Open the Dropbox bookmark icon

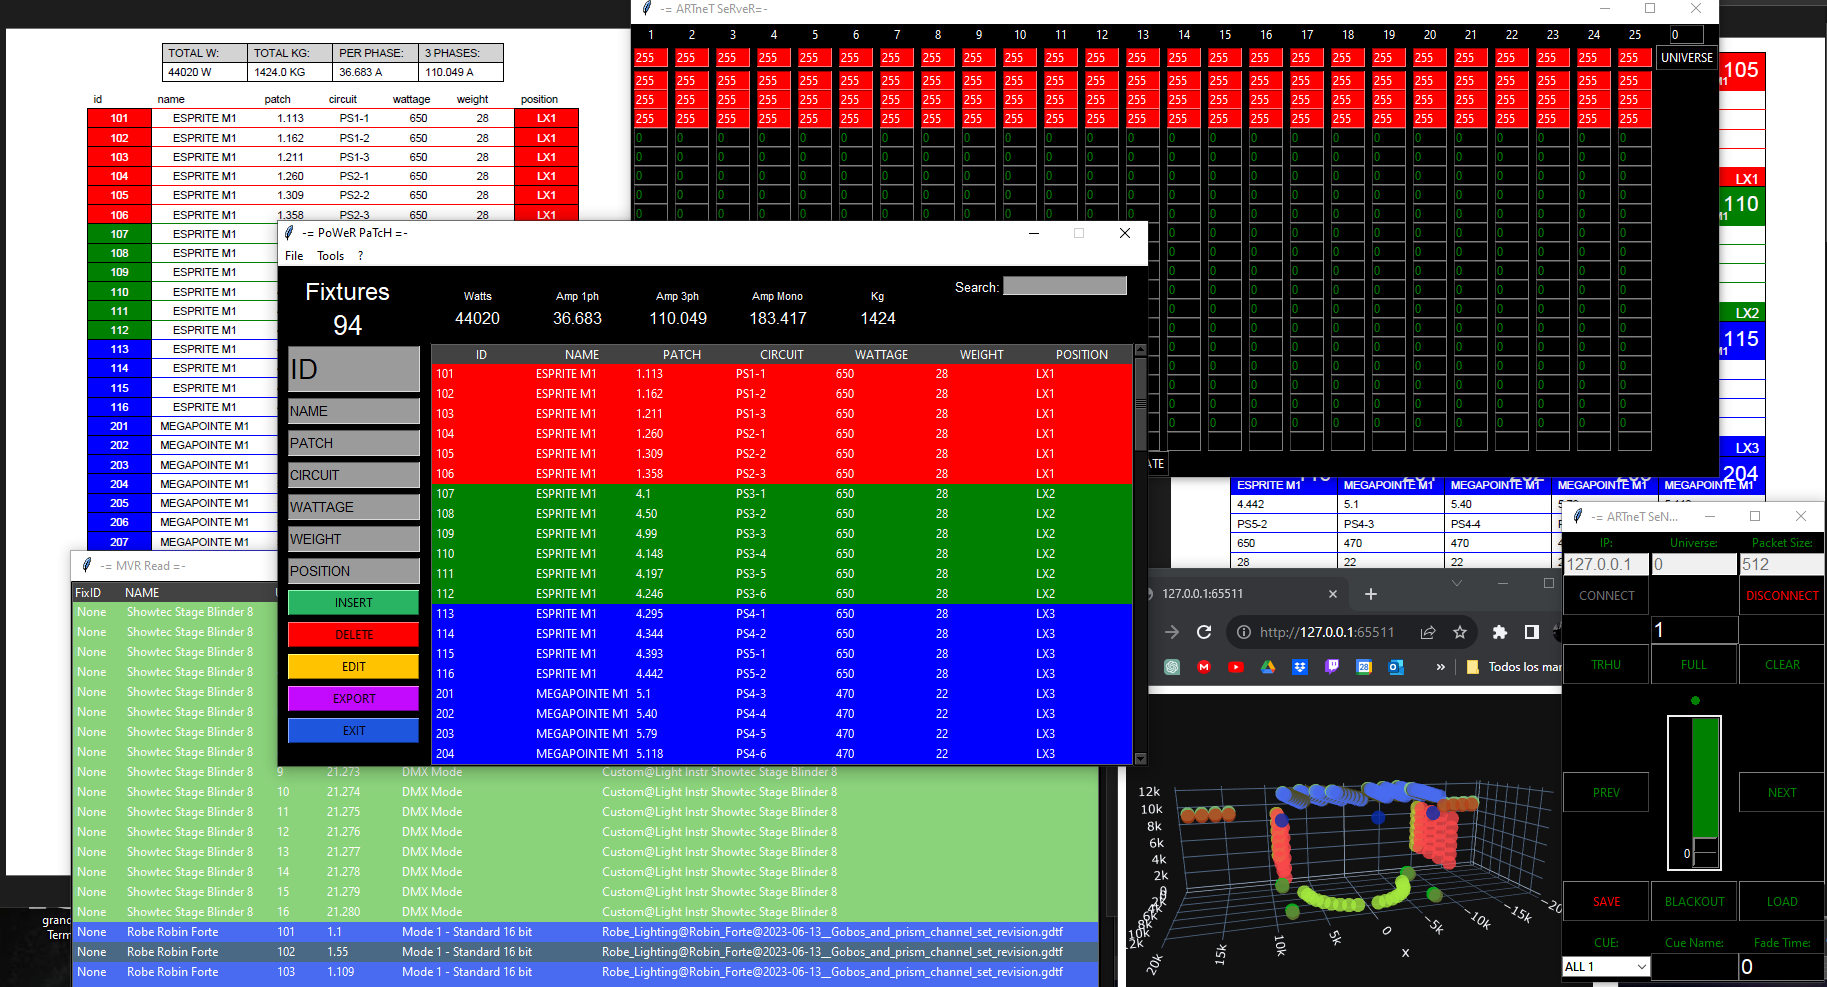pyautogui.click(x=1300, y=667)
